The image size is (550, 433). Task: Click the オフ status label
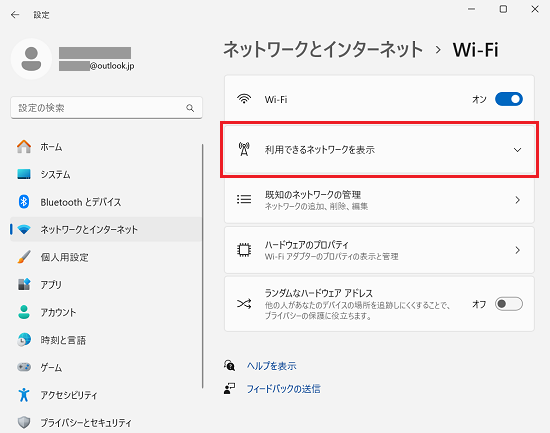click(479, 304)
